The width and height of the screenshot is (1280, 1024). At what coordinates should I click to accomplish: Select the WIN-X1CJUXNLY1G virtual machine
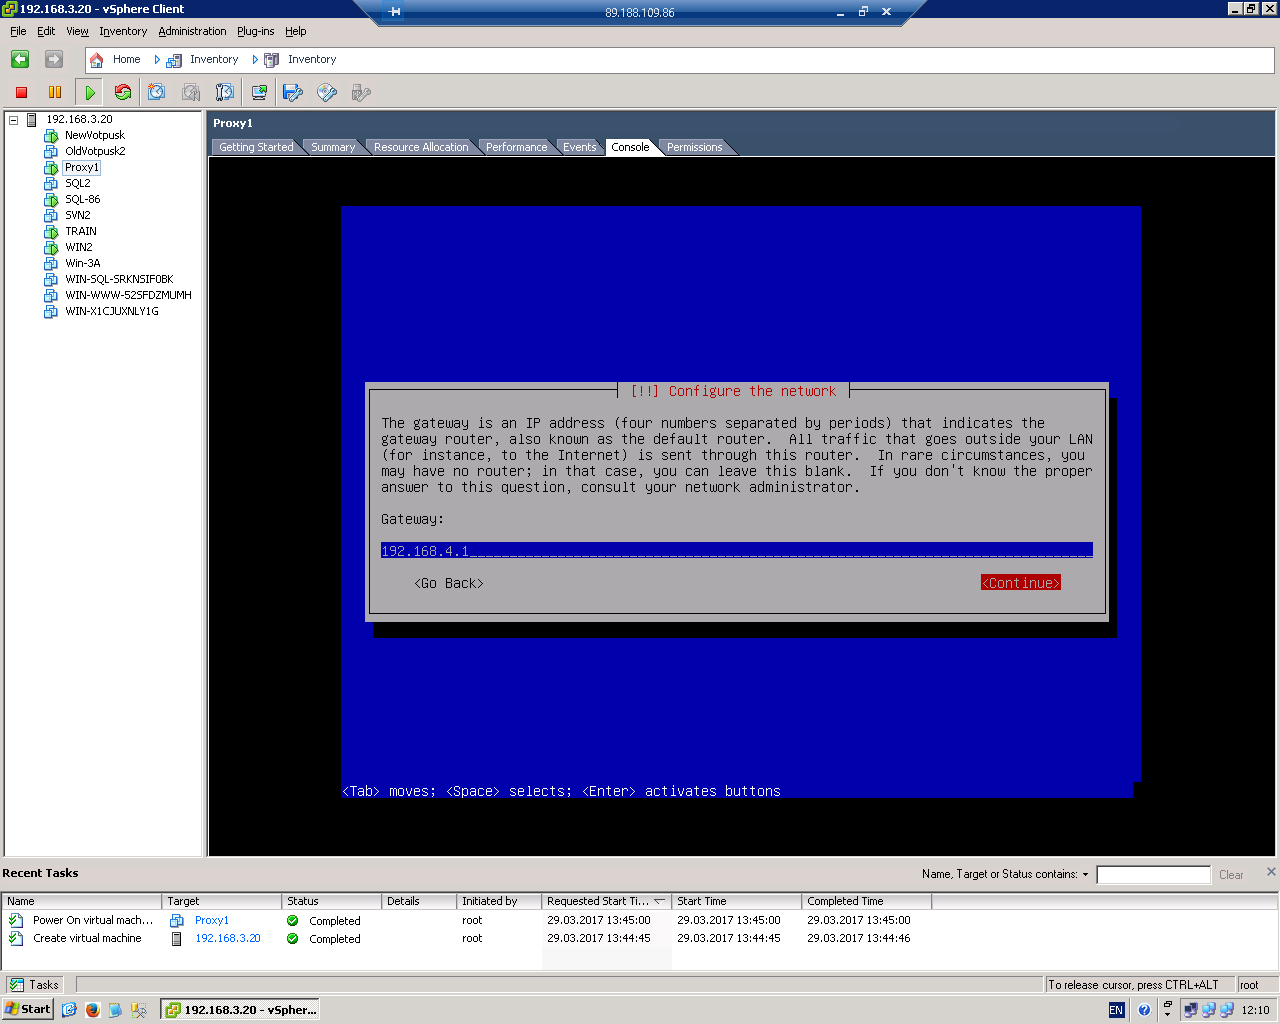pos(111,311)
